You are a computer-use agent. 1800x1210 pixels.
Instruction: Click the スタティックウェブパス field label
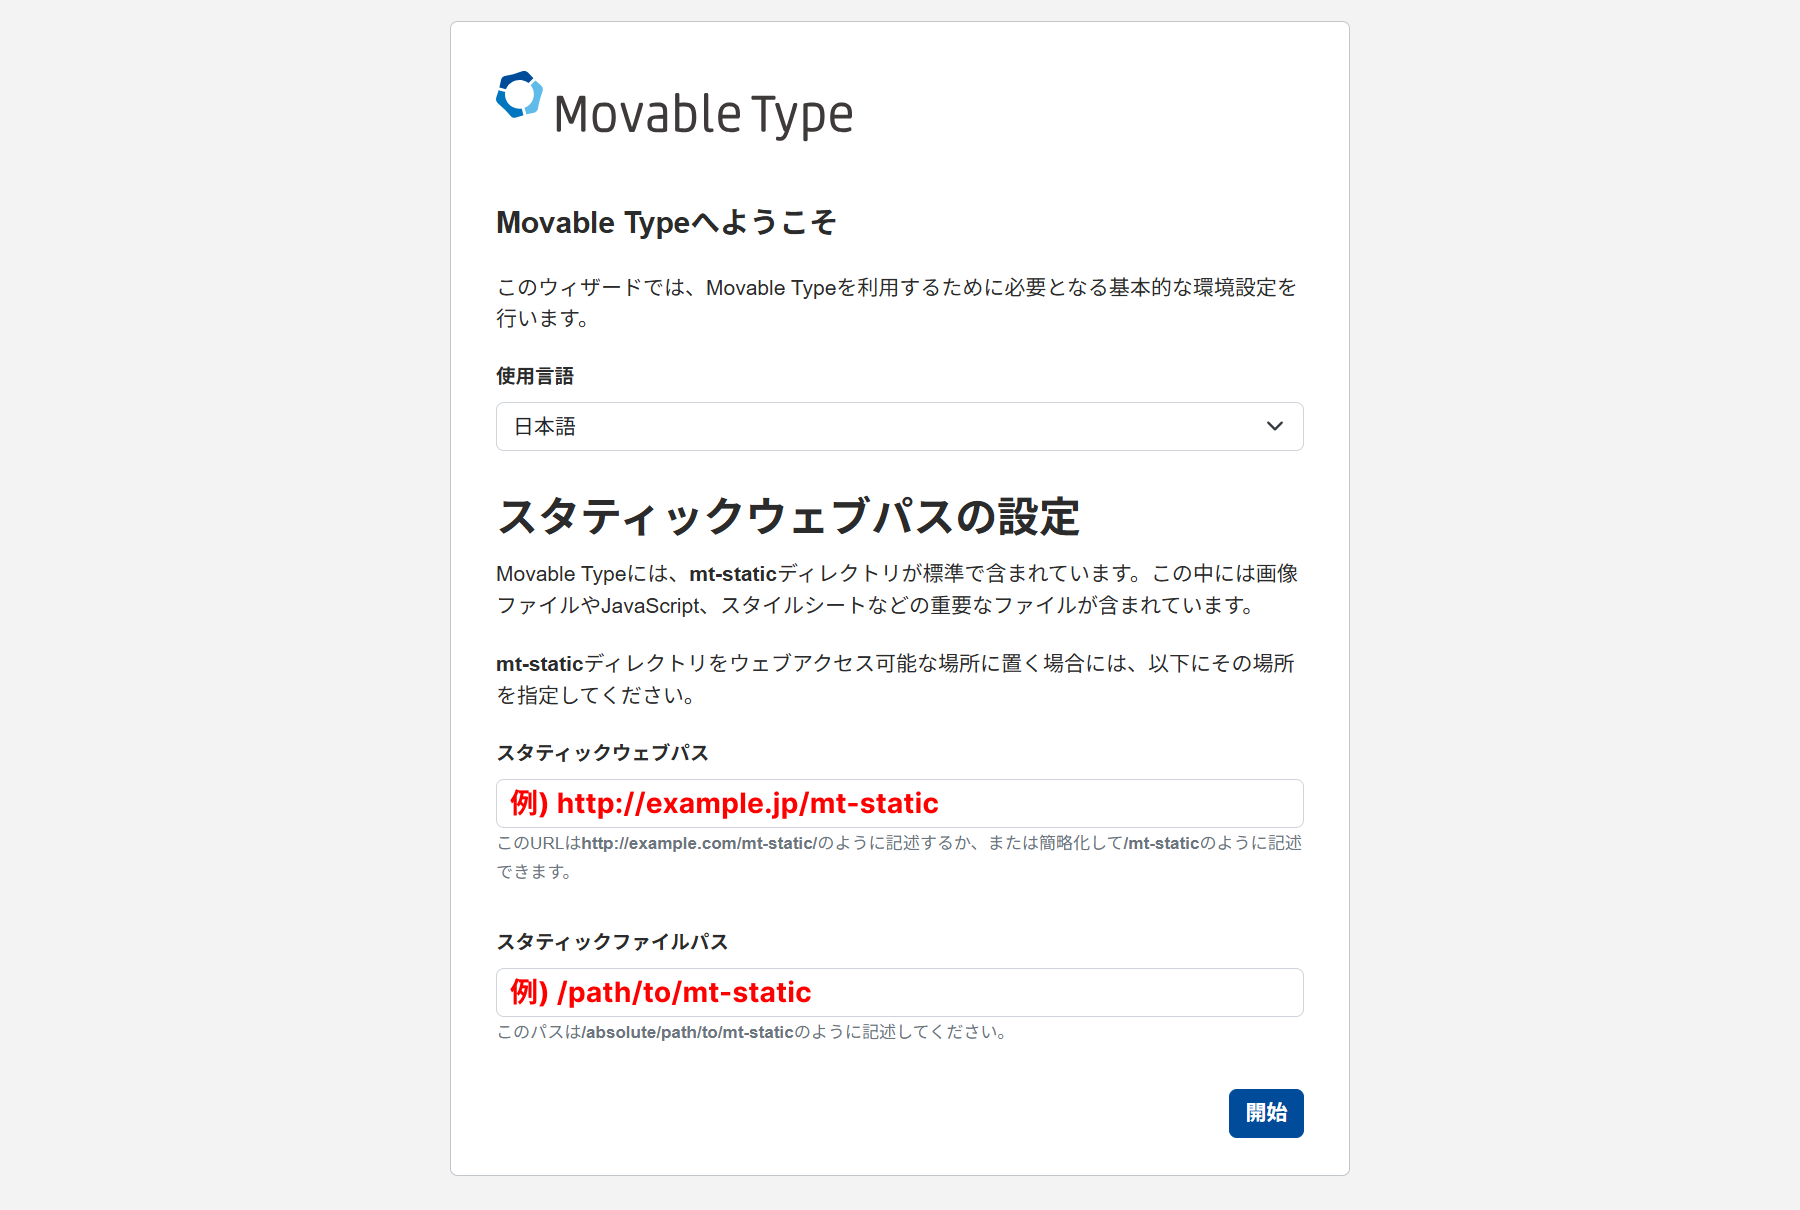[602, 753]
